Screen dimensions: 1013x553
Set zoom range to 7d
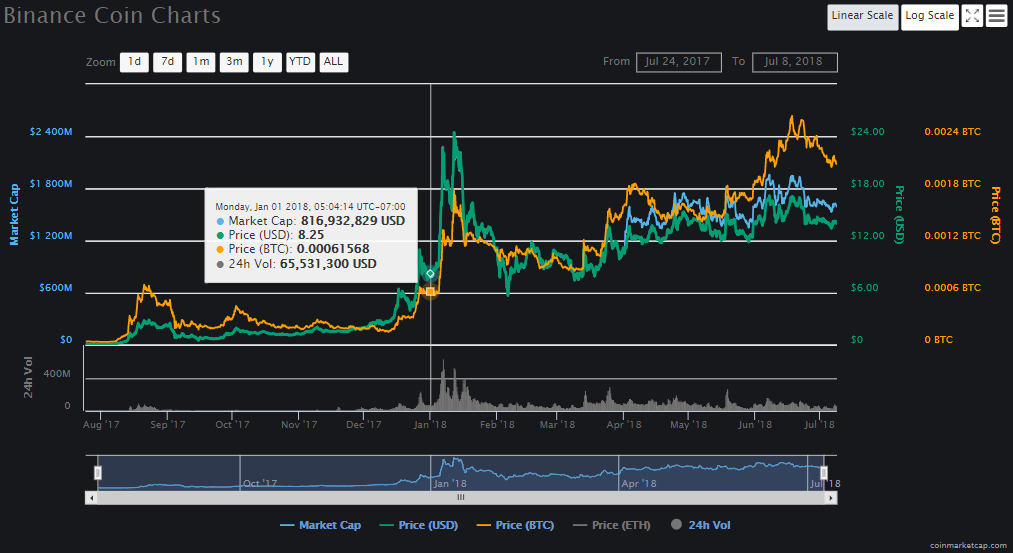coord(167,62)
